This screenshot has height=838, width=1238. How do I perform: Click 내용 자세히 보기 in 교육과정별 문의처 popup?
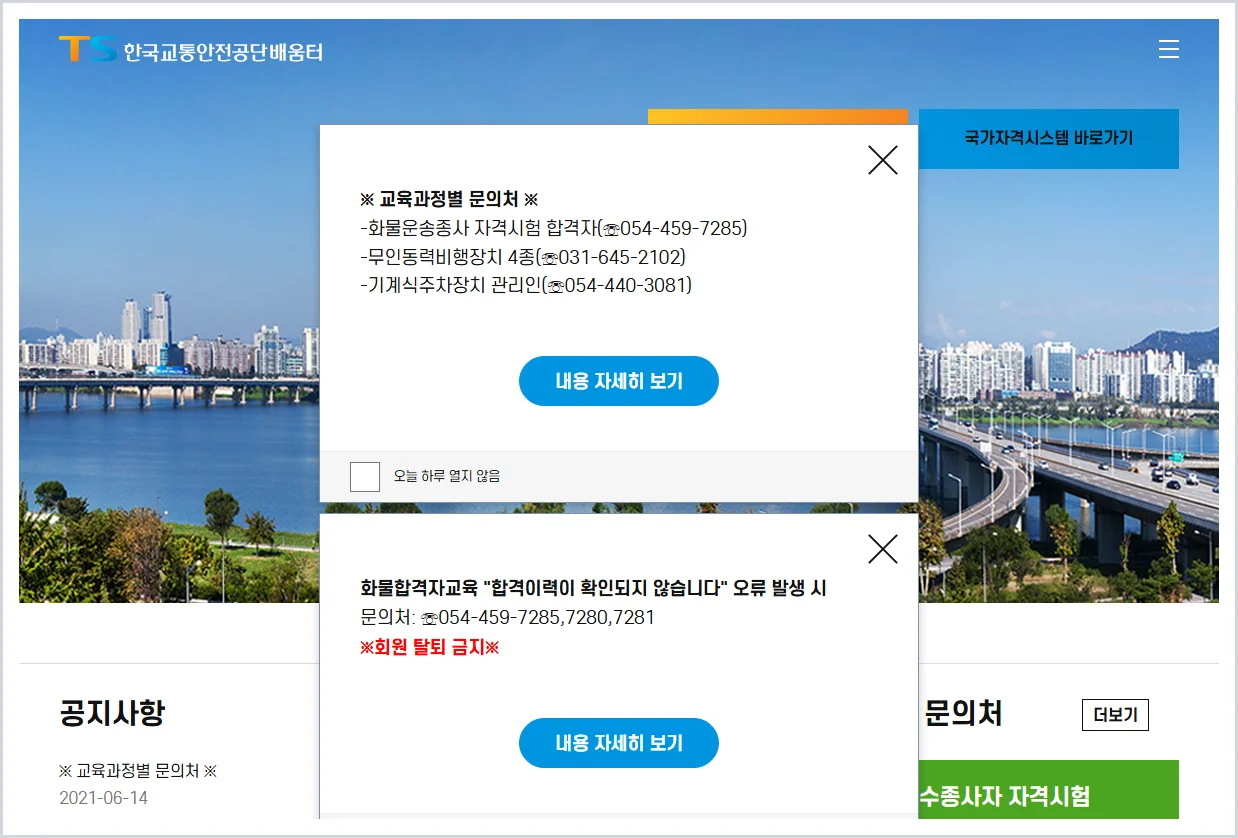tap(619, 381)
